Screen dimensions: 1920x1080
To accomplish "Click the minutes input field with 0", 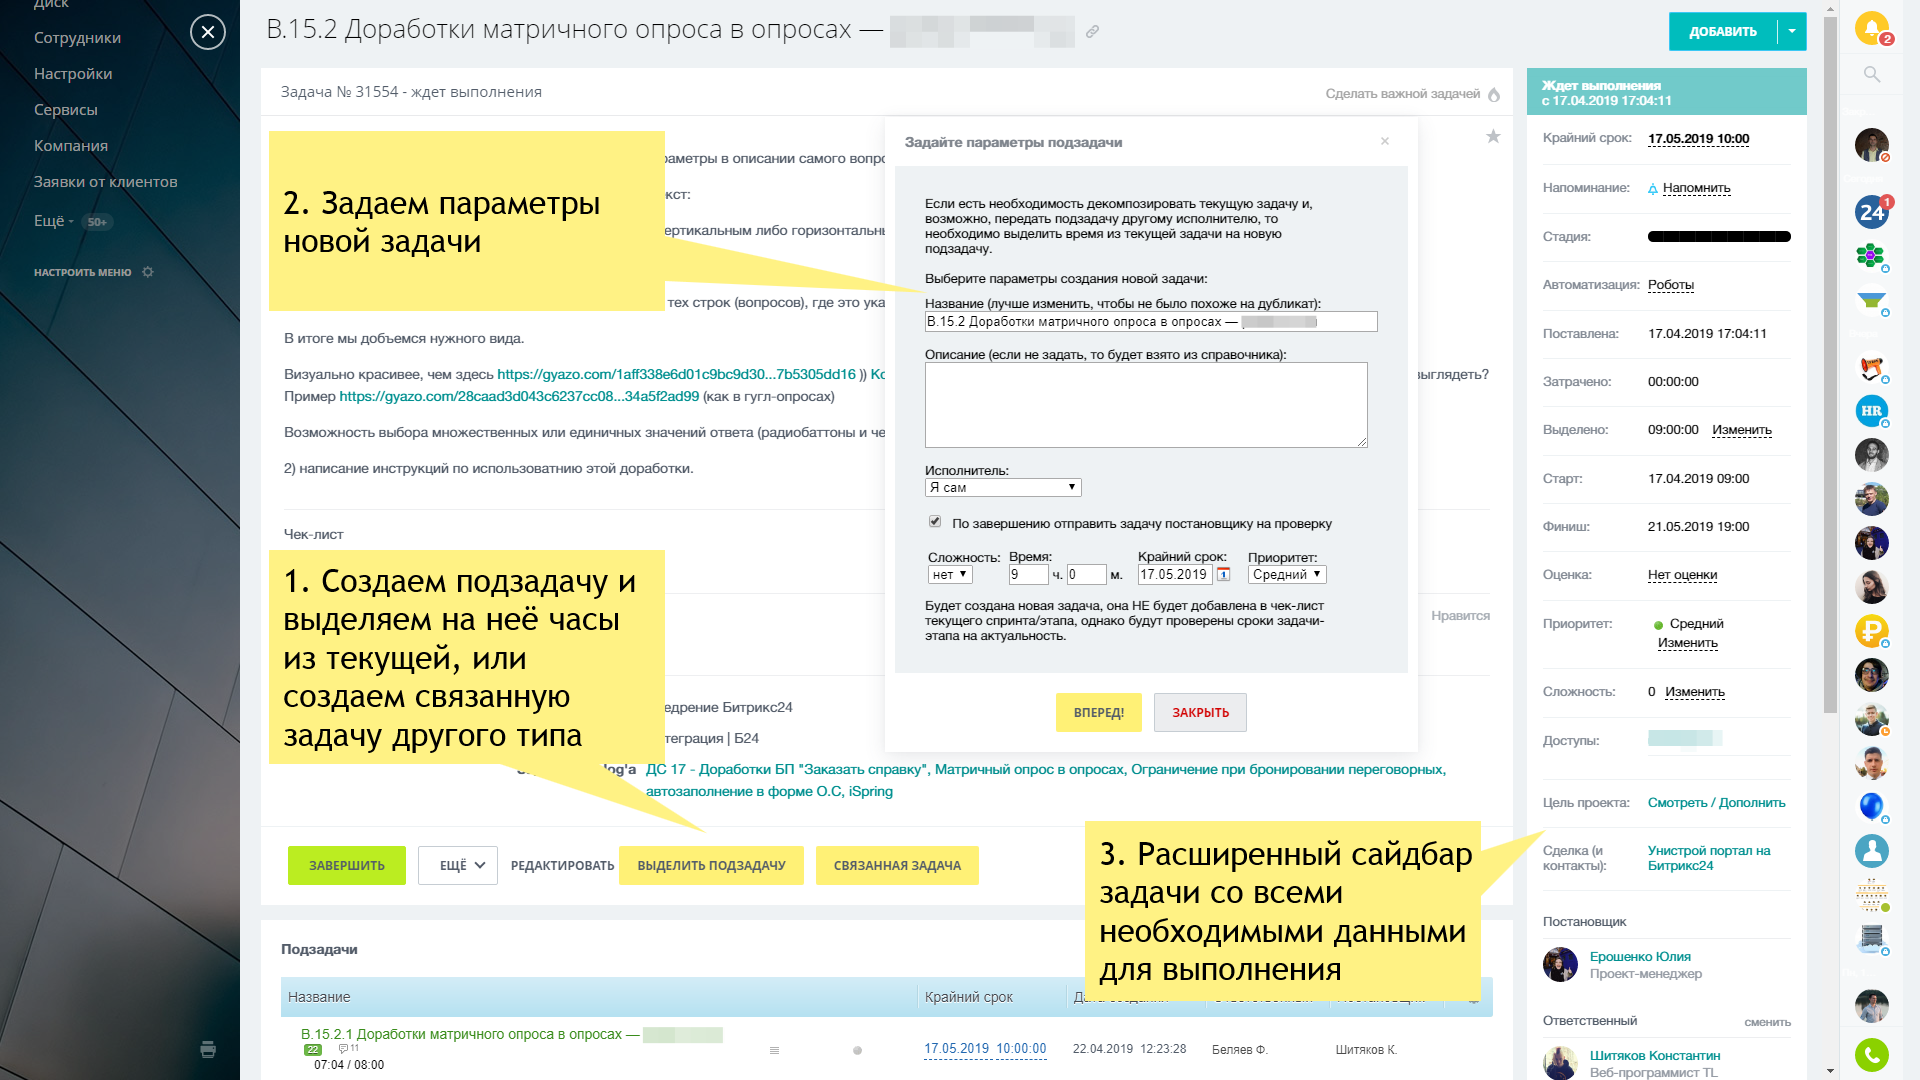I will [1086, 575].
